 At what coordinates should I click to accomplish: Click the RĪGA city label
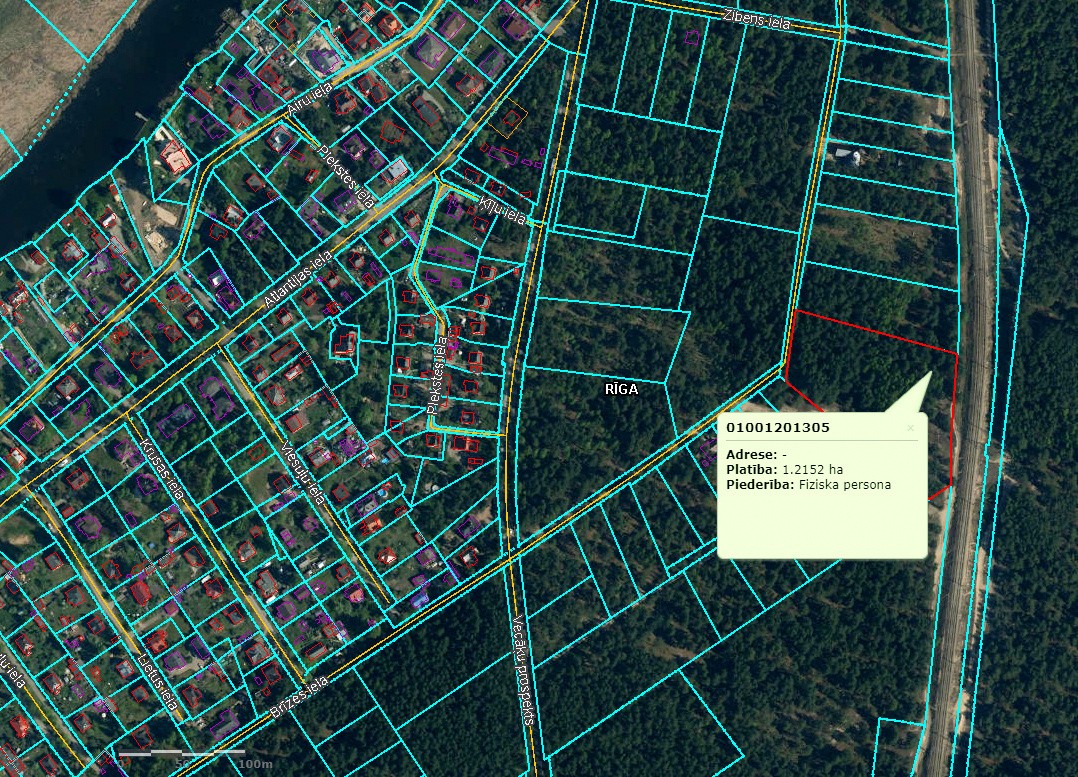tap(621, 390)
